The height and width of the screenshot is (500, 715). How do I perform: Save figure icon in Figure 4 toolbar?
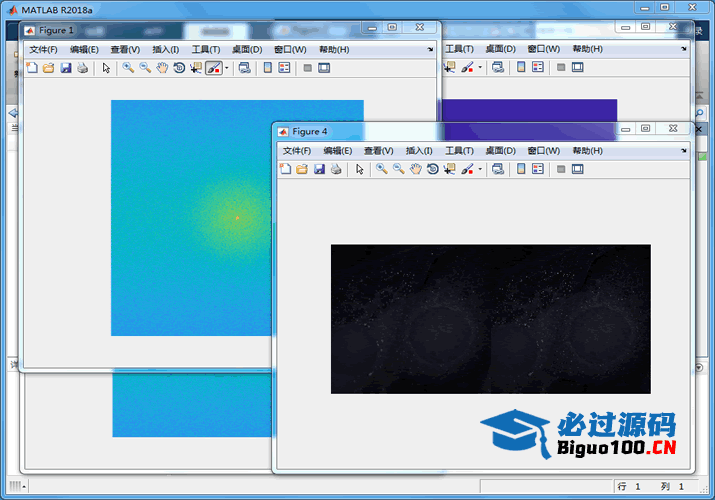click(x=319, y=169)
